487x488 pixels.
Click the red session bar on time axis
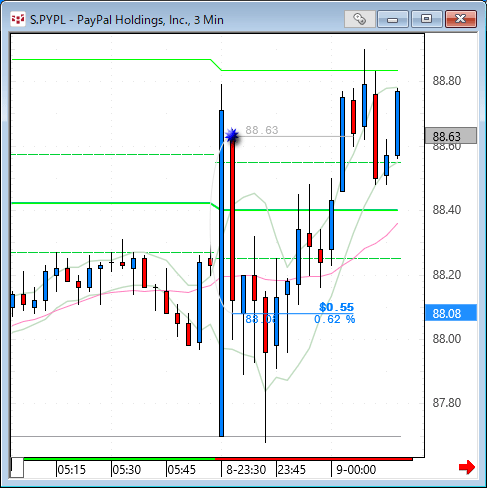[x=314, y=459]
